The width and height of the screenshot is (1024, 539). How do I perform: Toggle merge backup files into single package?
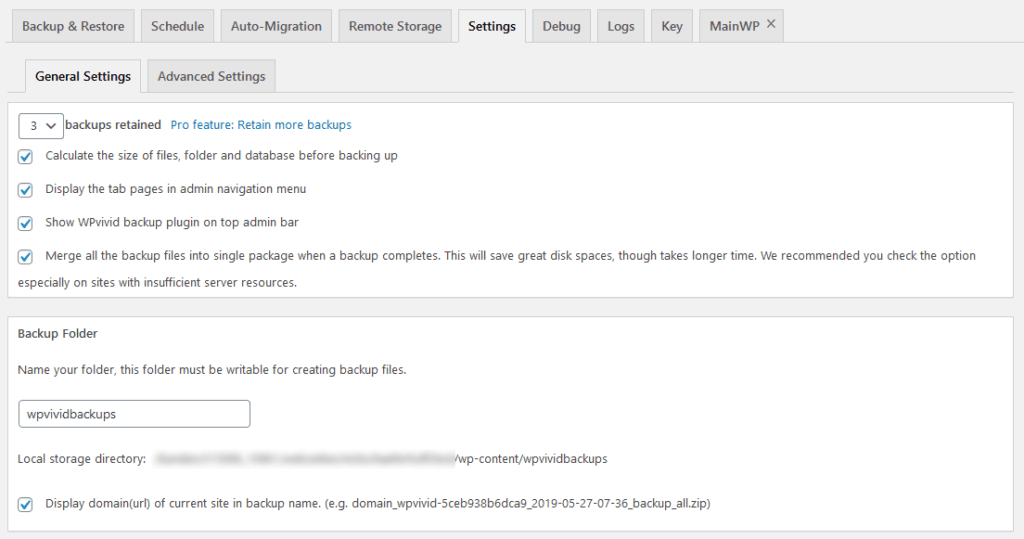[25, 256]
